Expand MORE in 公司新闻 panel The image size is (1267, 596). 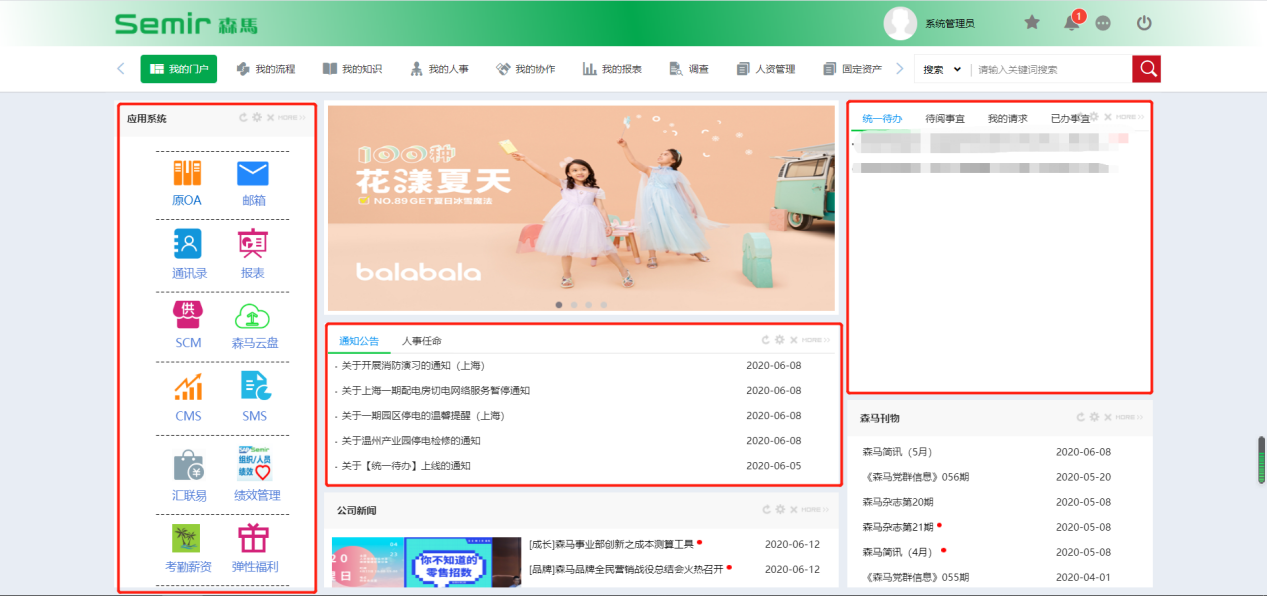point(815,509)
